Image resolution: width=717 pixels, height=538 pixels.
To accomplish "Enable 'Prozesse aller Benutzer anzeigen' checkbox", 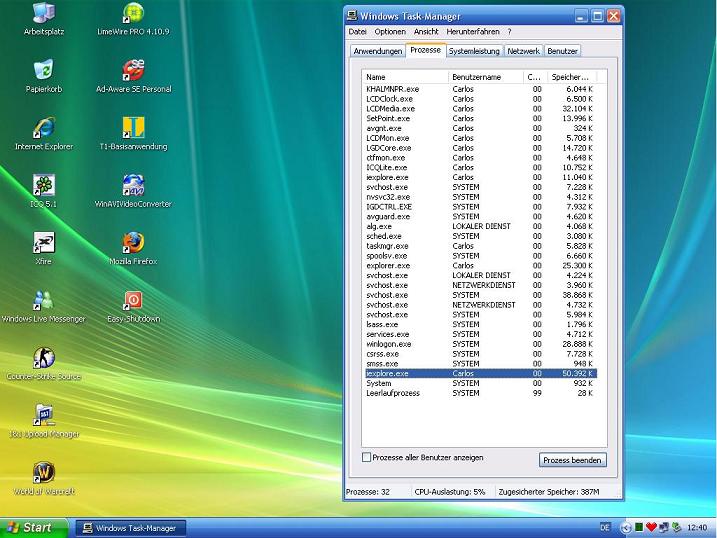I will pos(367,458).
